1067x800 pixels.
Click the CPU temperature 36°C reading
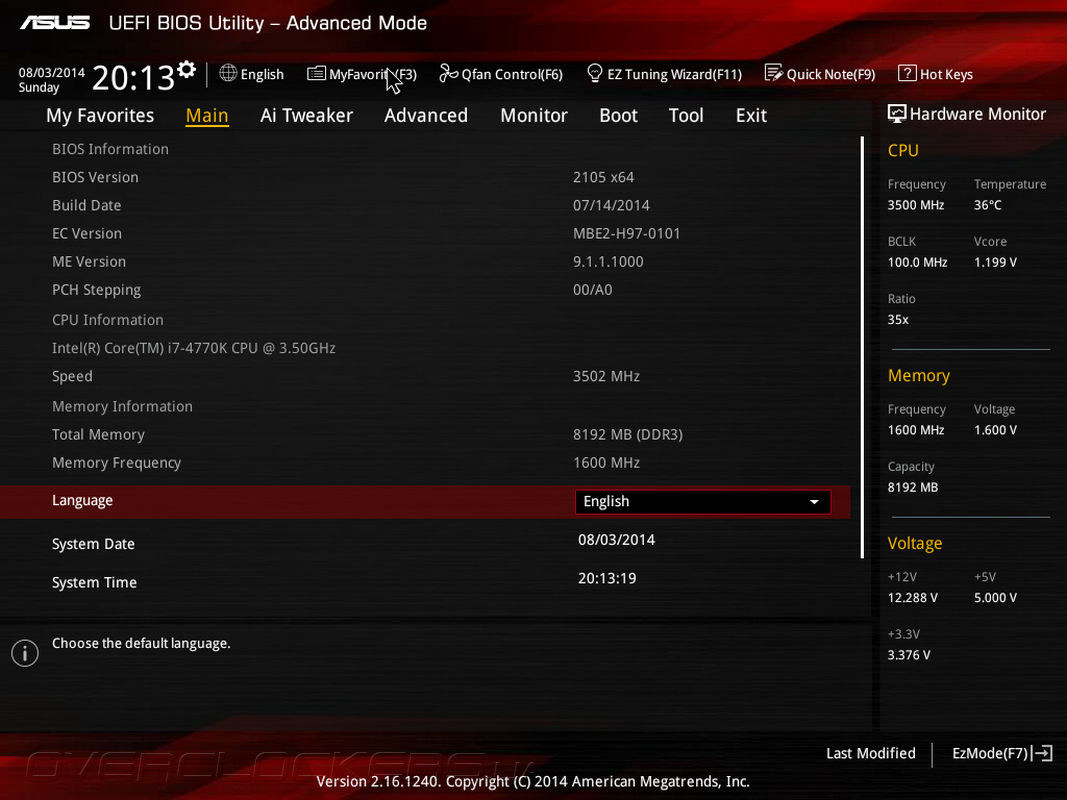tap(987, 205)
